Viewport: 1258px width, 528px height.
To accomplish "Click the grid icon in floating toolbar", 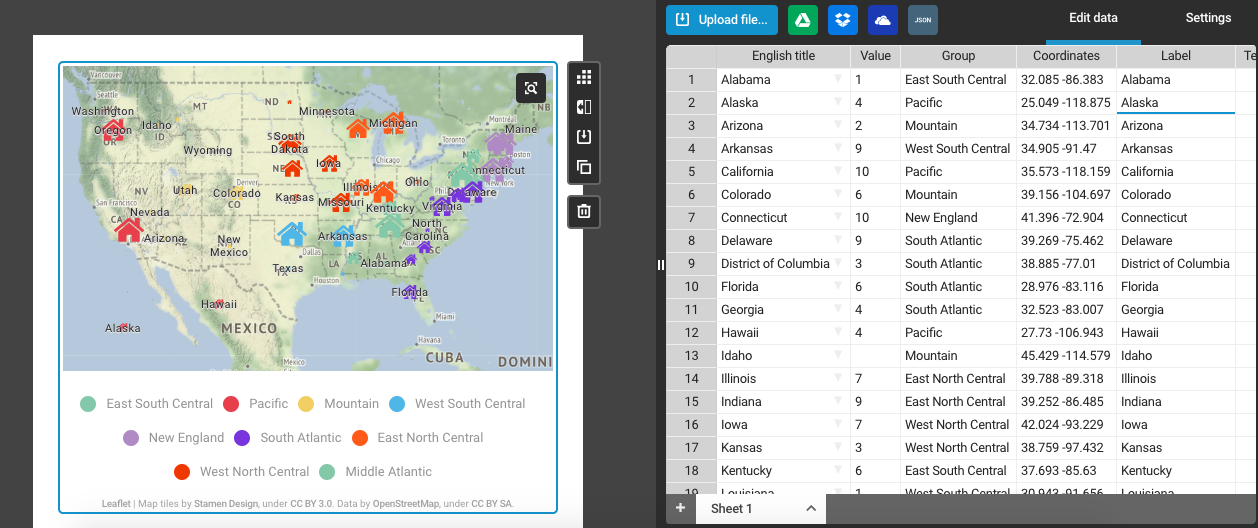I will pyautogui.click(x=584, y=77).
